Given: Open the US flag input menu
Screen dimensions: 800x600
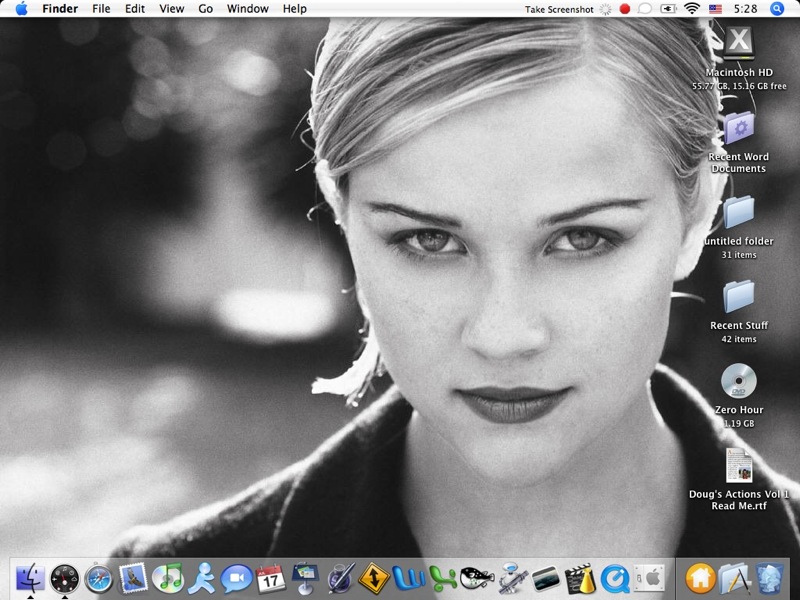Looking at the screenshot, I should click(715, 9).
